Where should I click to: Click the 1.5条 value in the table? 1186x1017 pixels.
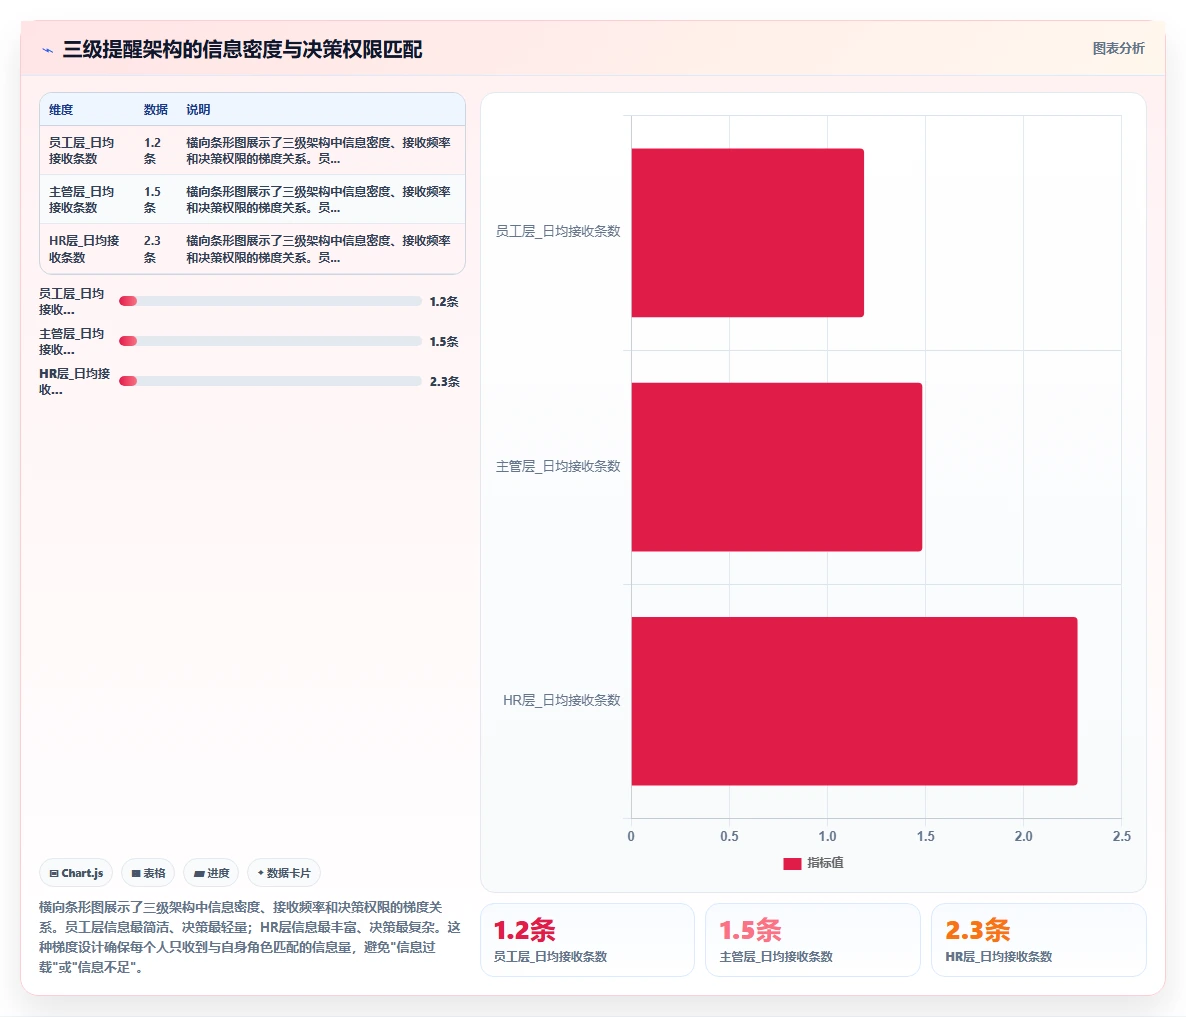[x=152, y=200]
